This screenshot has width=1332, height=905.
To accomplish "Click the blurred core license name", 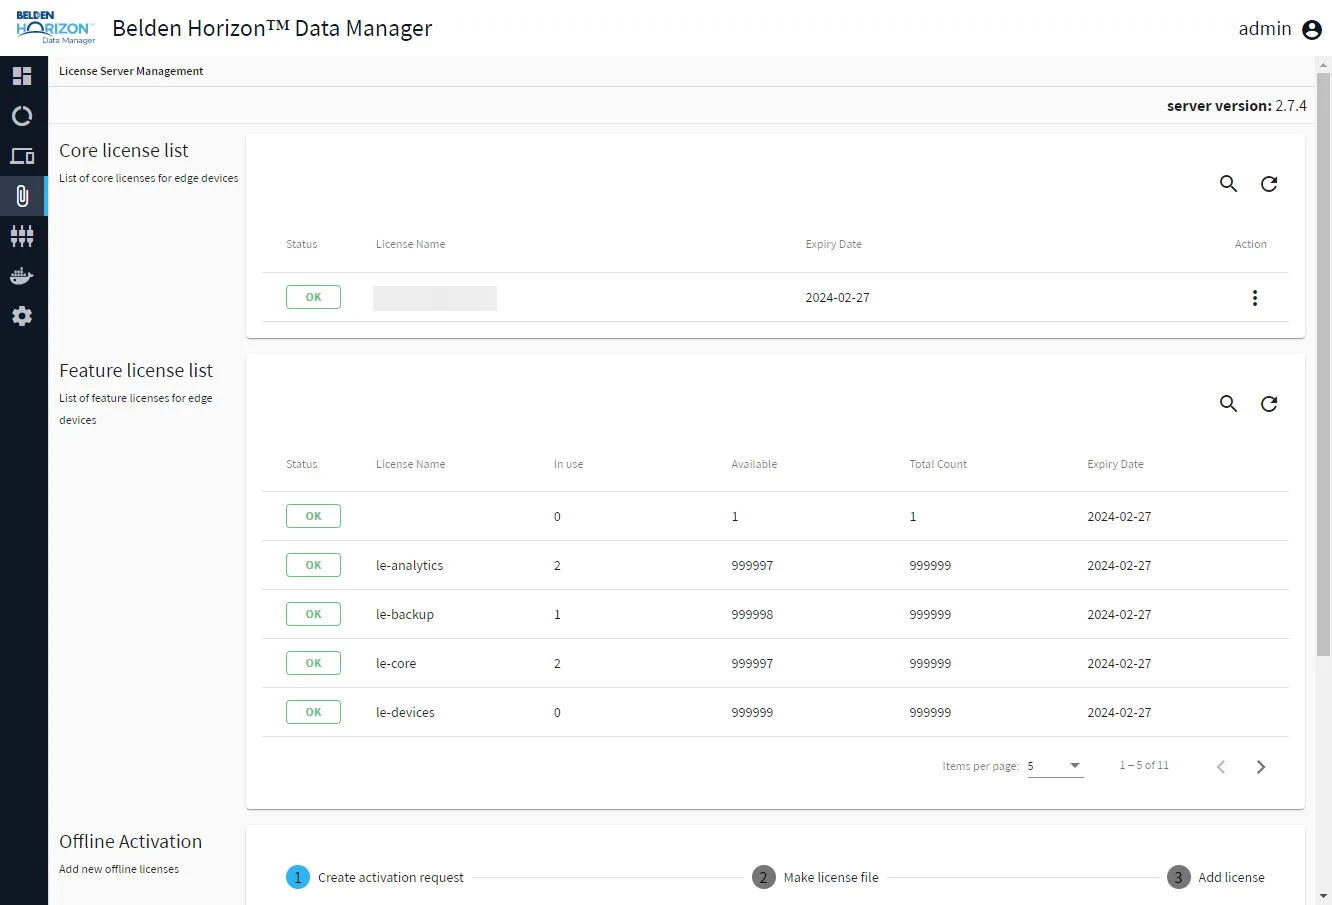I will pyautogui.click(x=435, y=298).
